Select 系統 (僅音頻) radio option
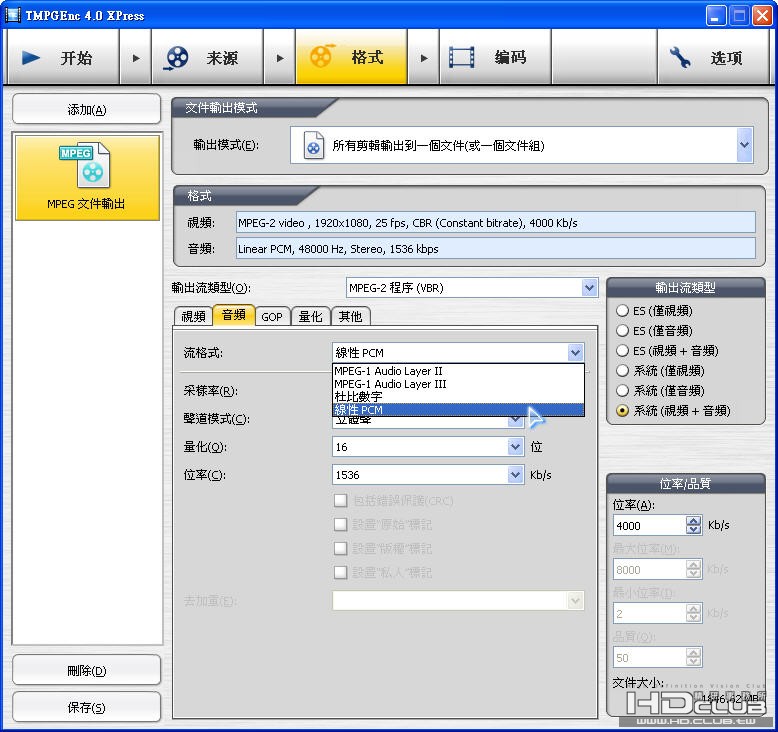Screen dimensions: 778x732 (622, 391)
